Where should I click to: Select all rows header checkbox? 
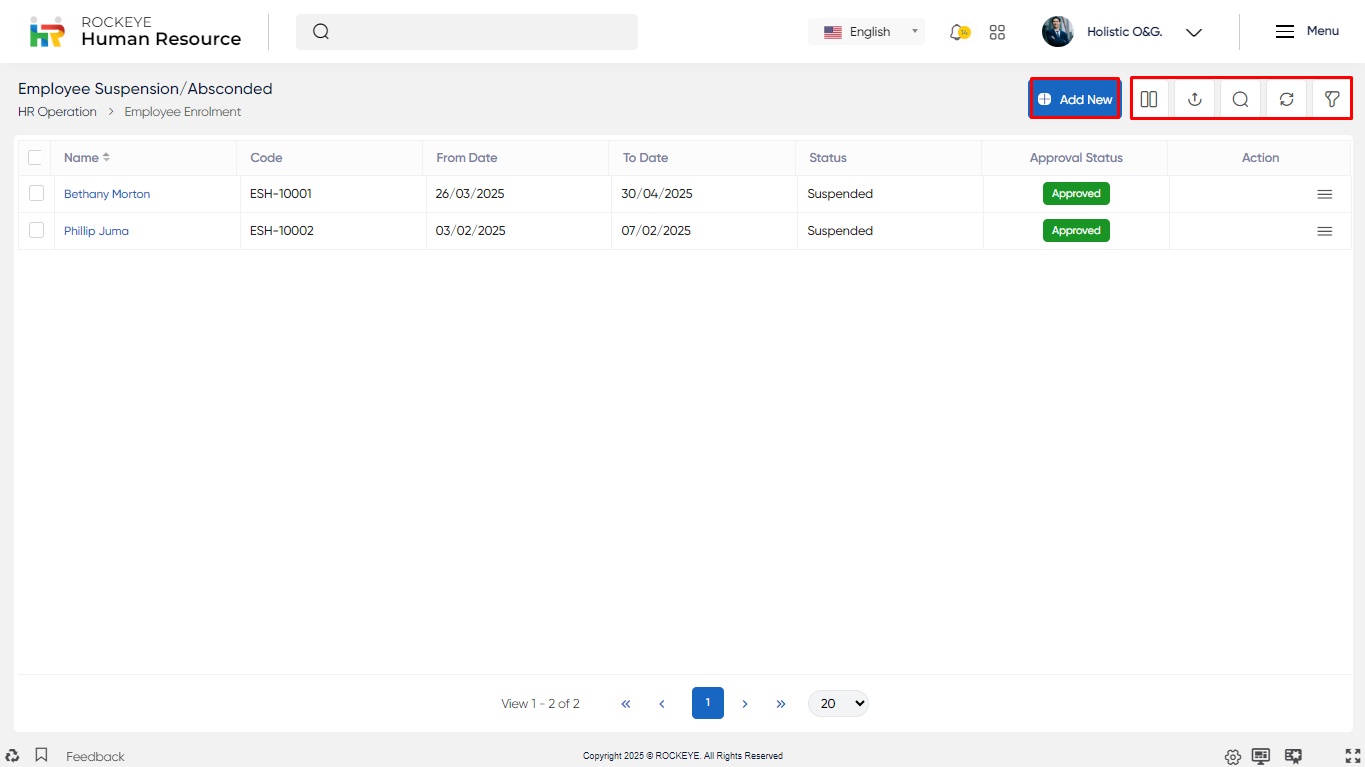(x=36, y=157)
